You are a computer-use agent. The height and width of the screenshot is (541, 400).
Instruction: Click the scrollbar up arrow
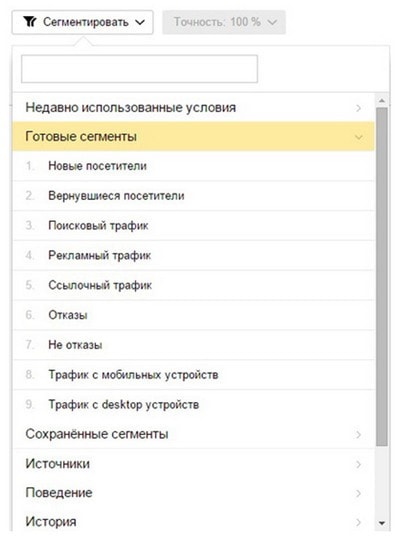(x=382, y=101)
